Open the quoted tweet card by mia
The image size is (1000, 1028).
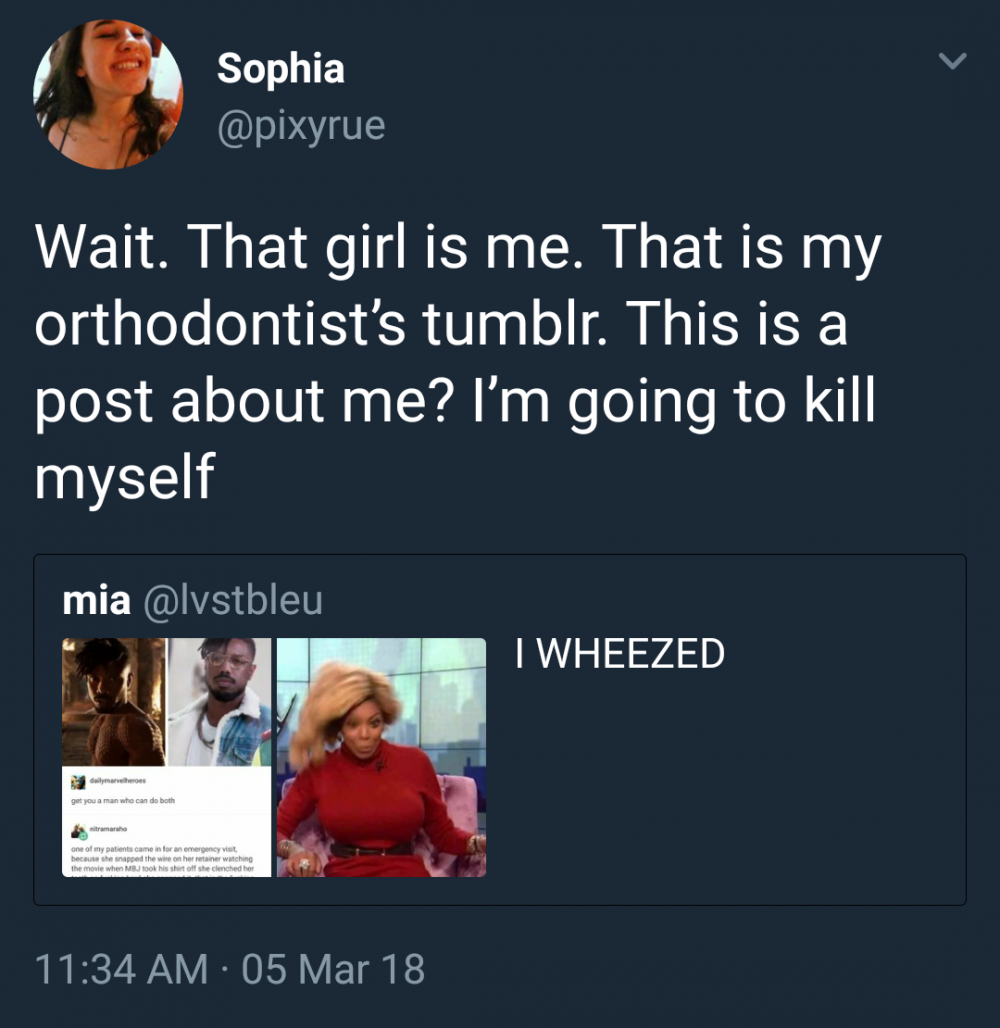(740, 780)
